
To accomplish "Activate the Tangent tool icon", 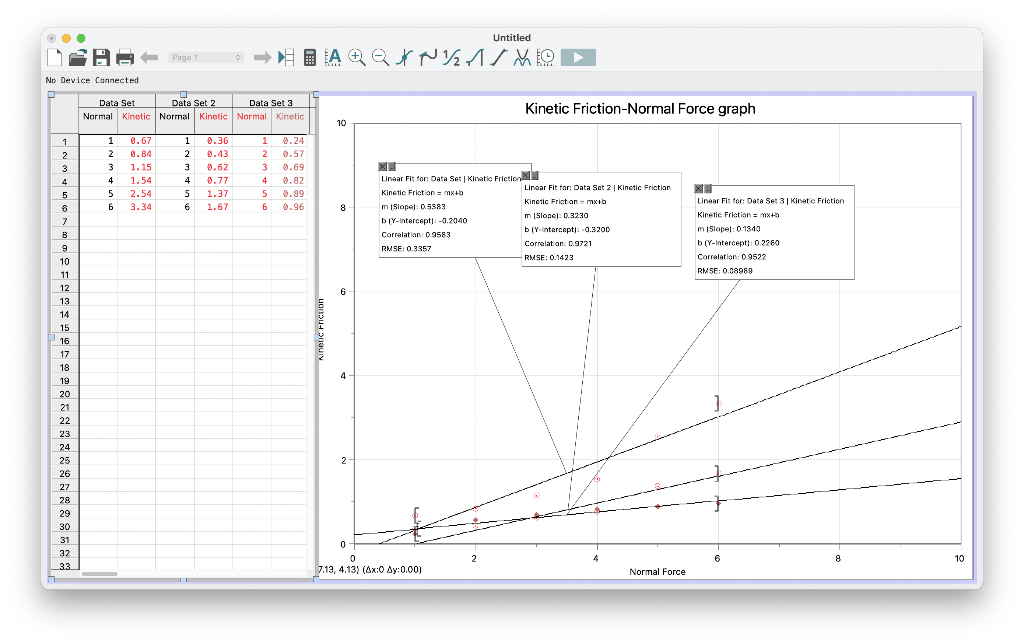I will click(x=428, y=57).
